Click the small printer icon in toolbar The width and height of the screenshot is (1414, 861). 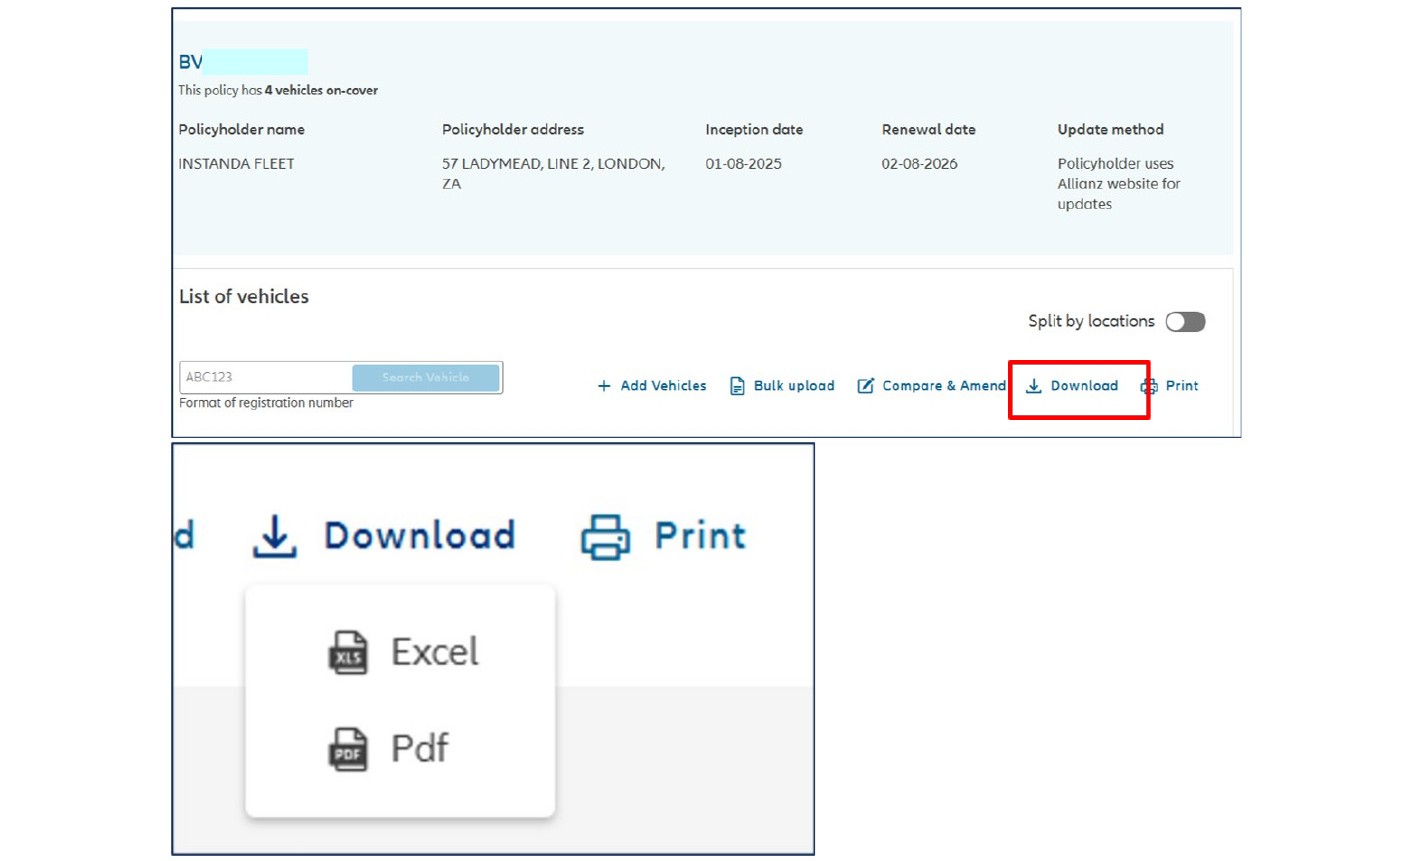click(1149, 386)
